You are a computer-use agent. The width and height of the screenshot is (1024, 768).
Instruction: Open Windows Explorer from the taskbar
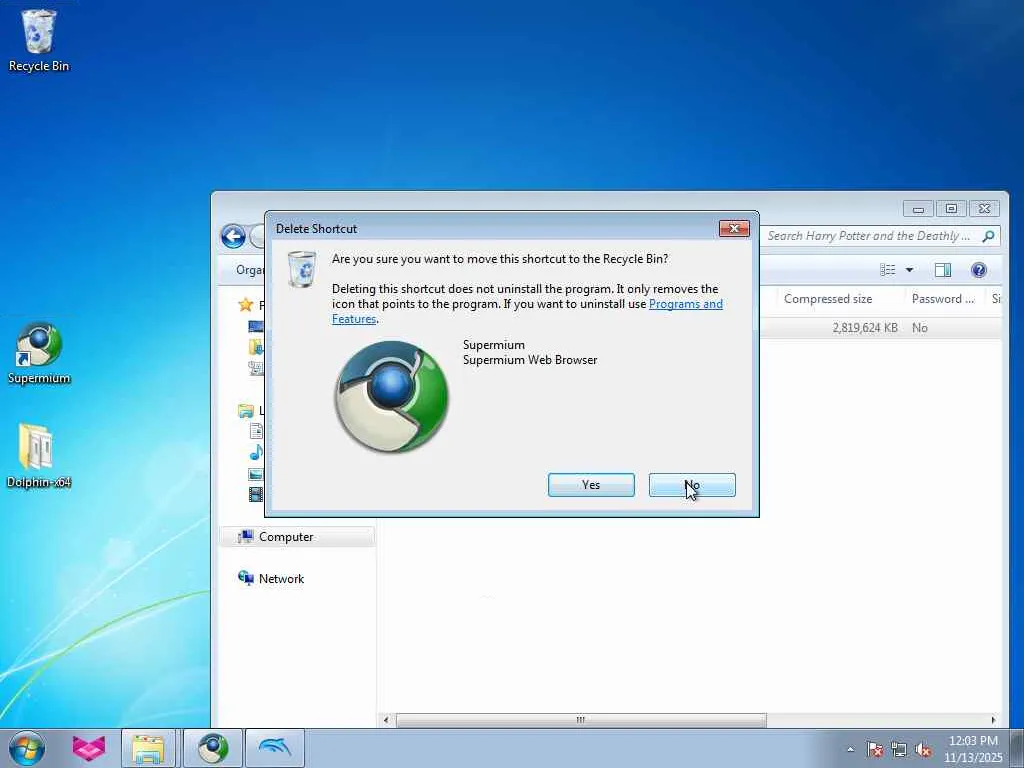pos(148,748)
